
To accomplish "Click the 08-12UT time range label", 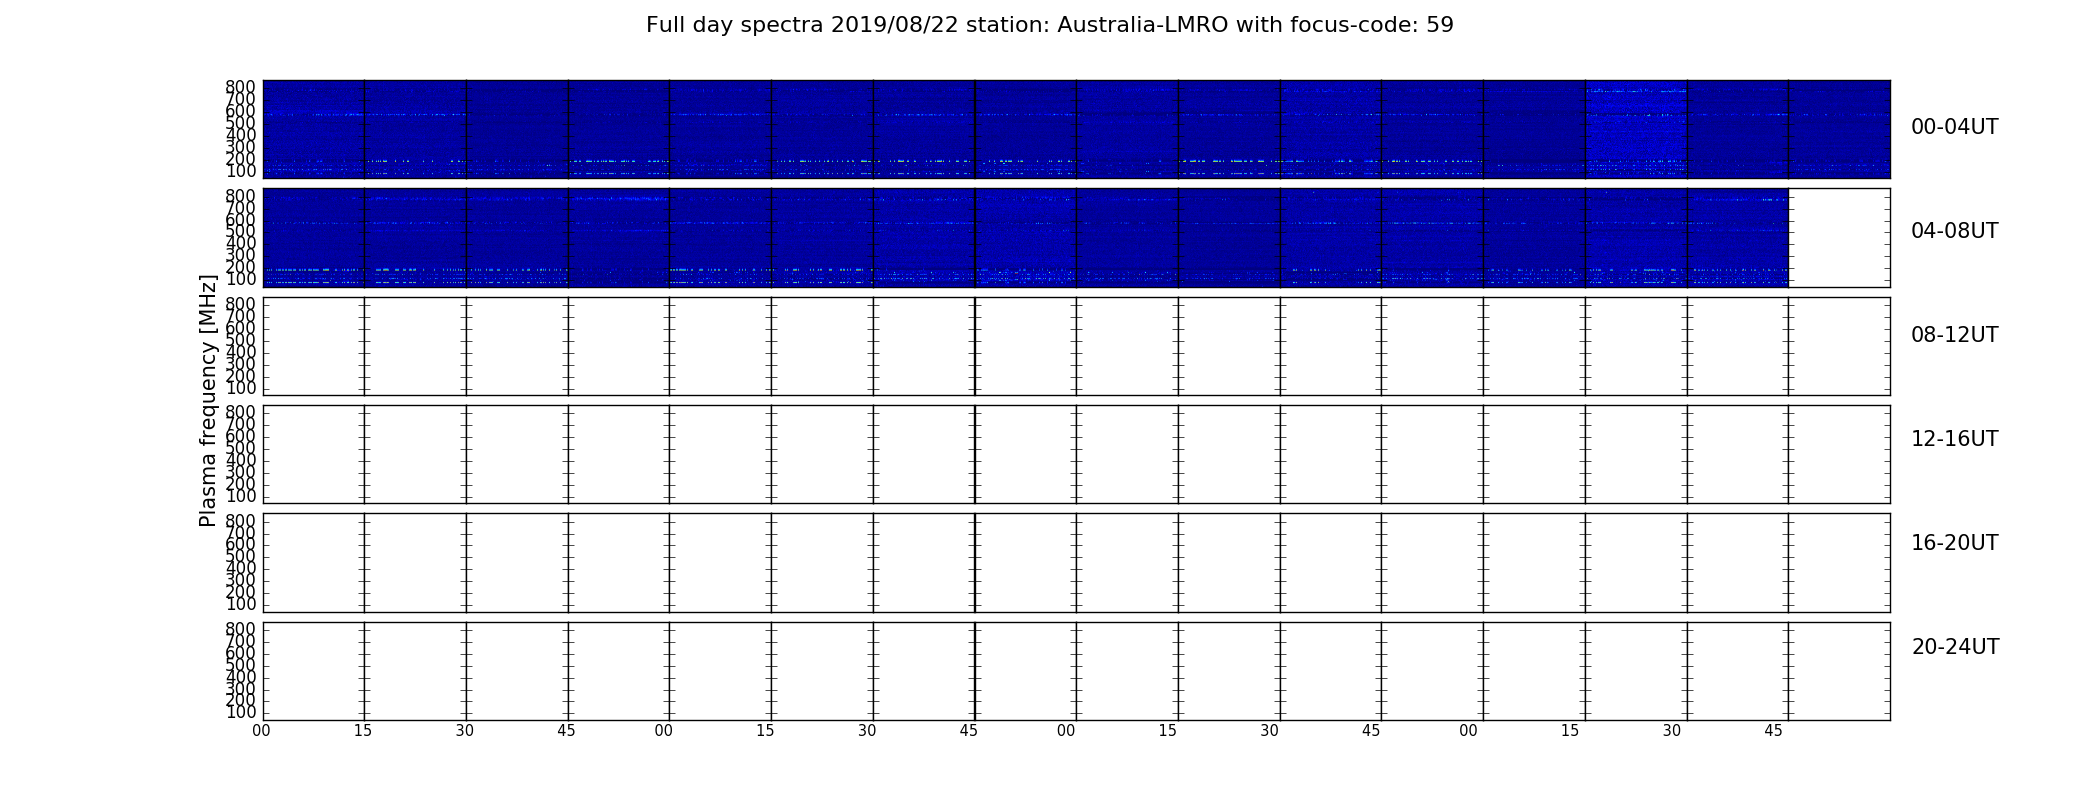I will [x=1954, y=335].
